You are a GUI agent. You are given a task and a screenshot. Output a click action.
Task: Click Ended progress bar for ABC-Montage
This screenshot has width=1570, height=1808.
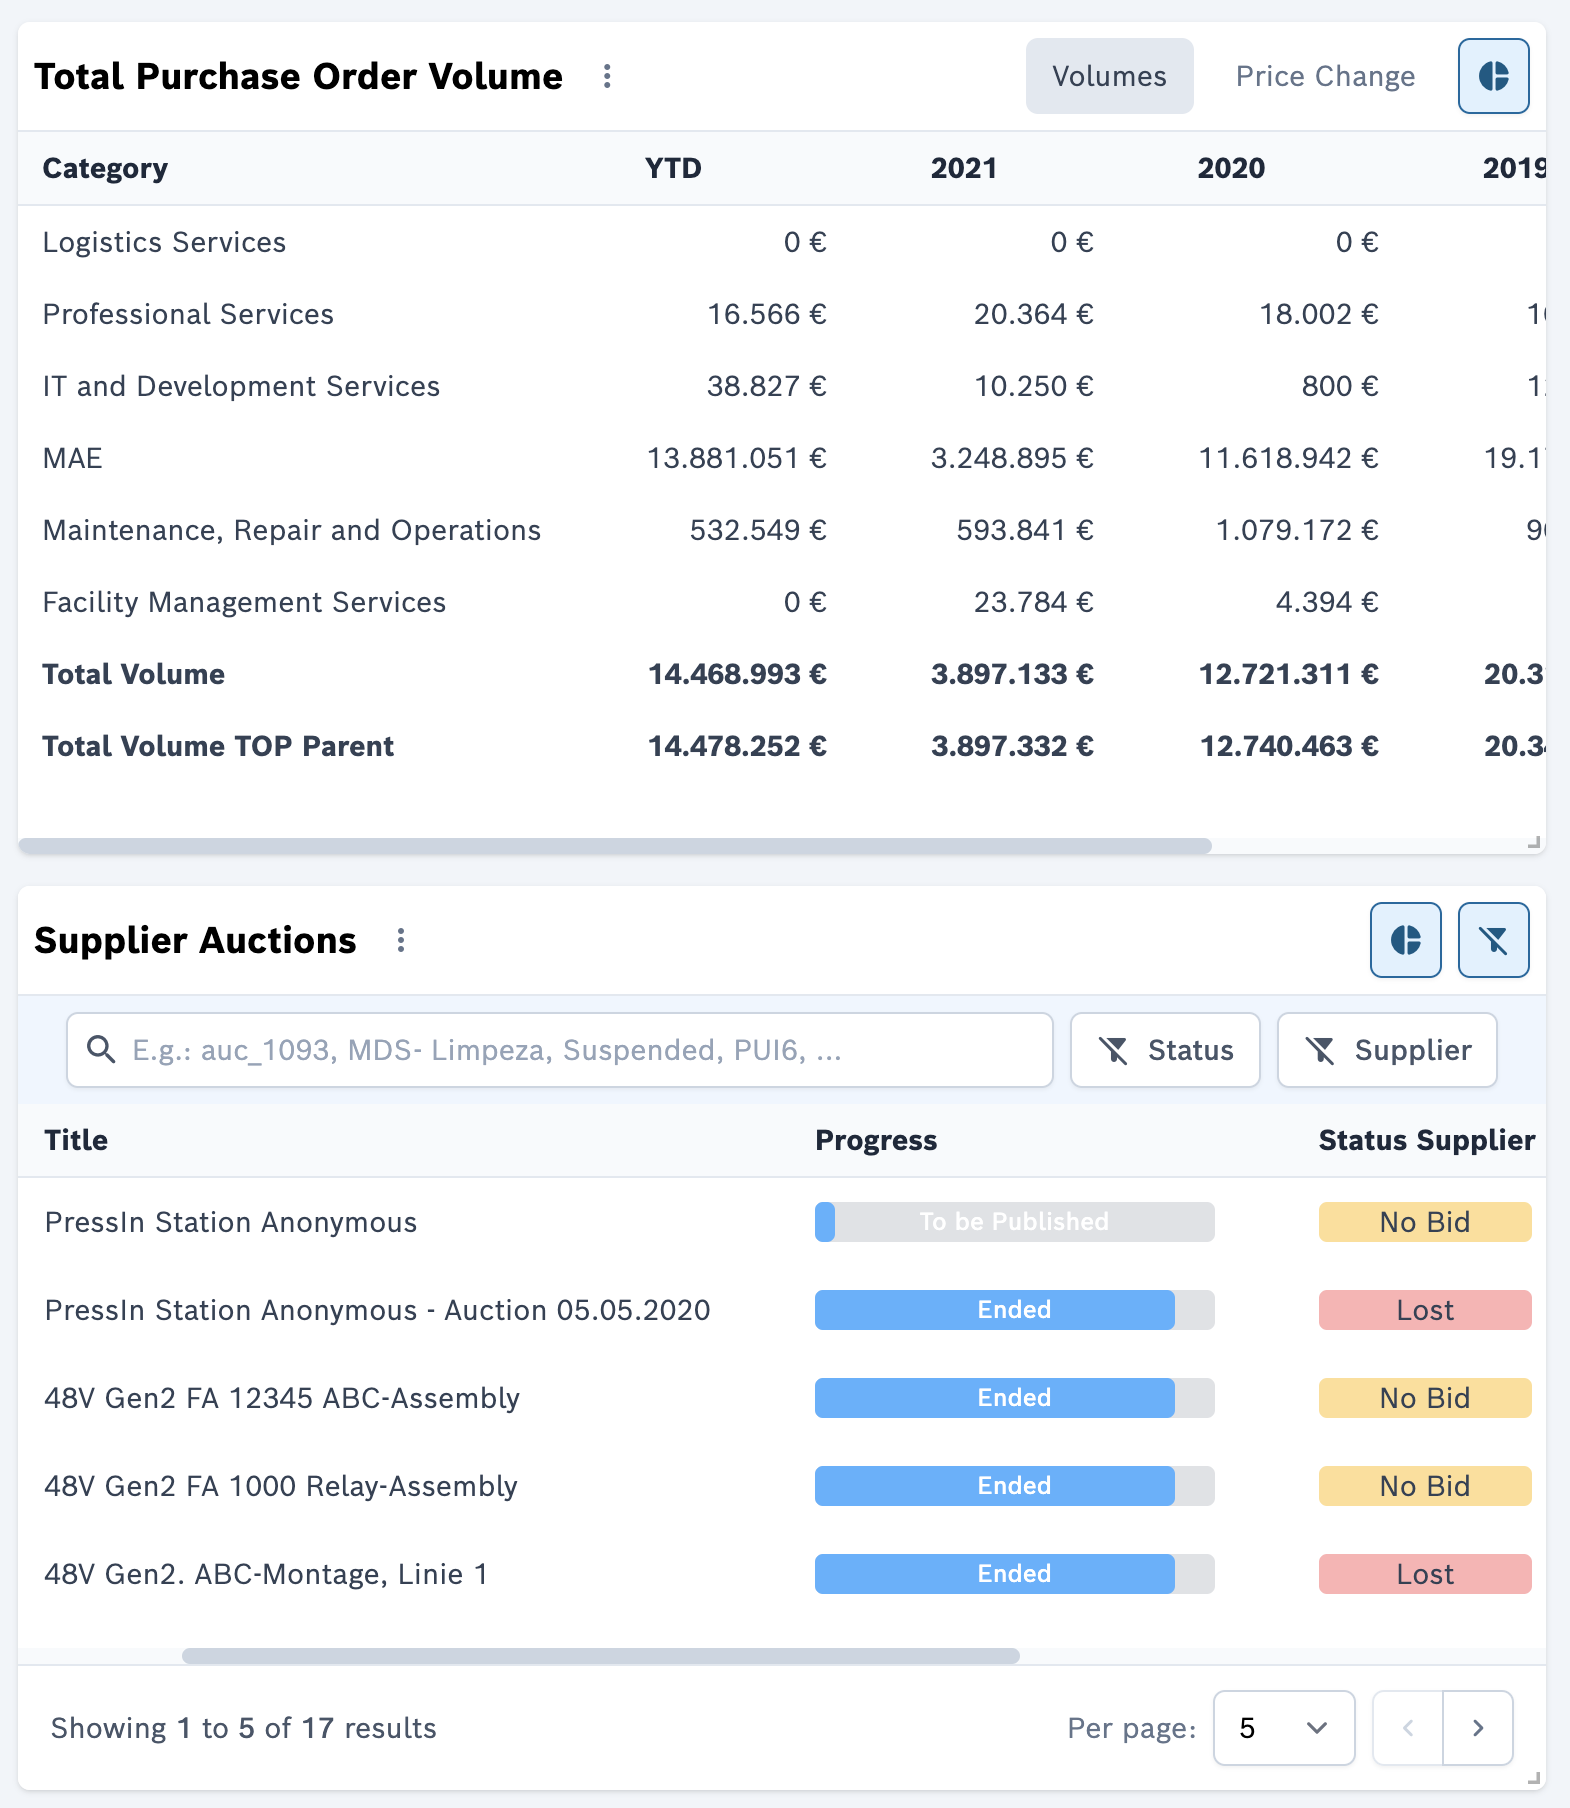pyautogui.click(x=1014, y=1574)
